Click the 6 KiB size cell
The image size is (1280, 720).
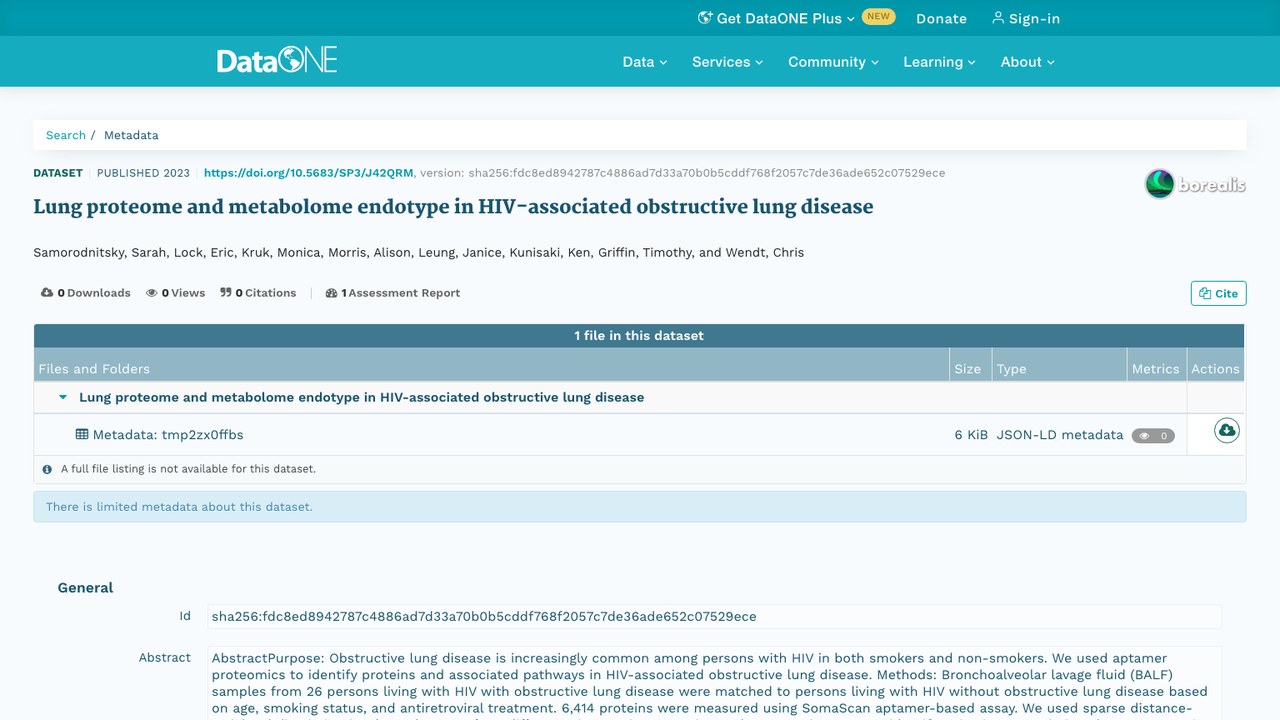point(971,435)
